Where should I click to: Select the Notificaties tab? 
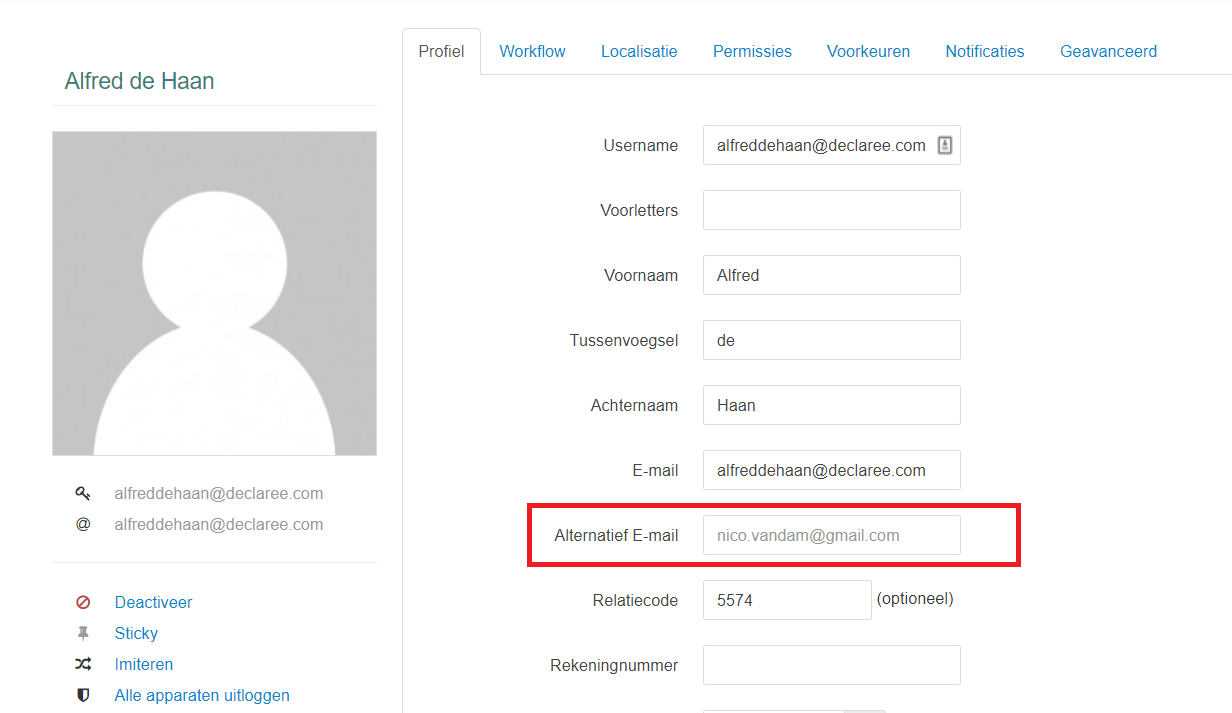984,52
